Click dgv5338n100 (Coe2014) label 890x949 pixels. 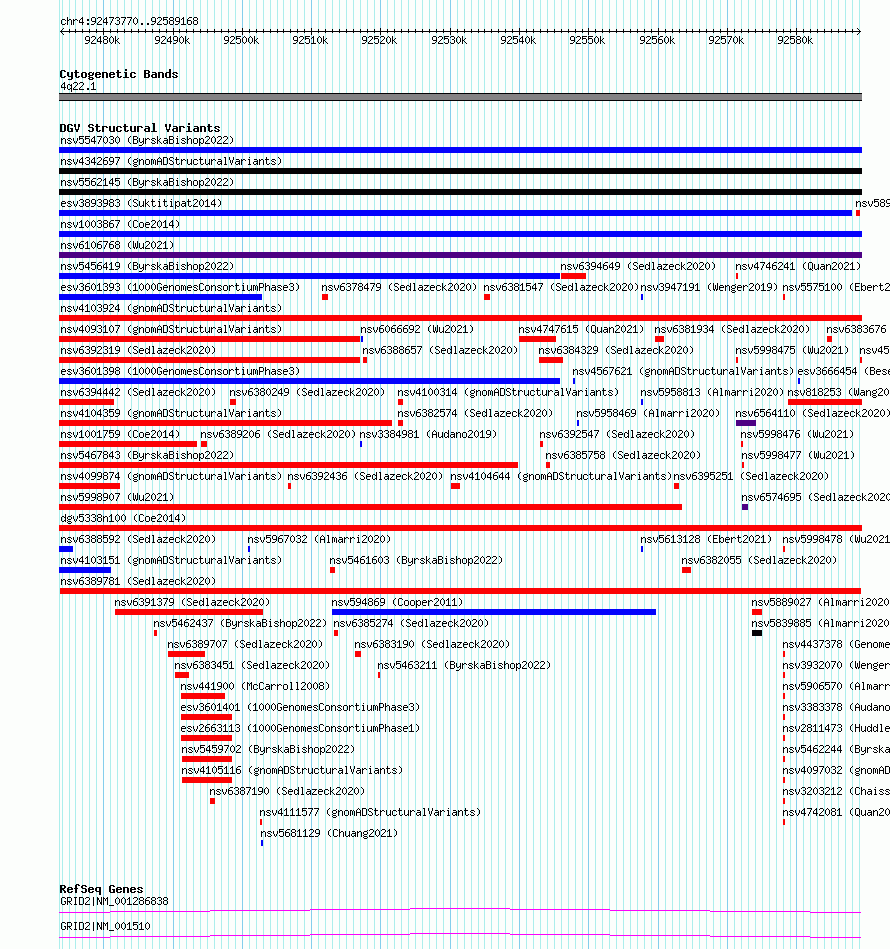(123, 519)
